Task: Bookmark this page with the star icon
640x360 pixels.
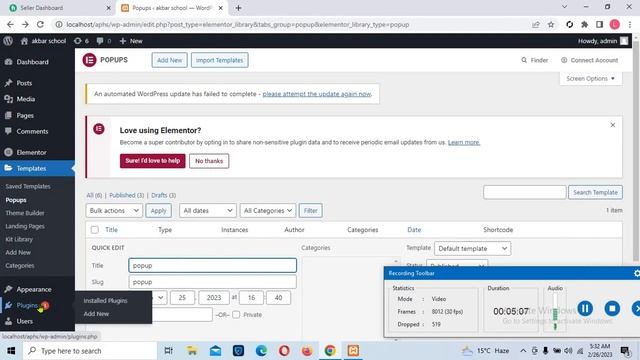Action: click(551, 24)
